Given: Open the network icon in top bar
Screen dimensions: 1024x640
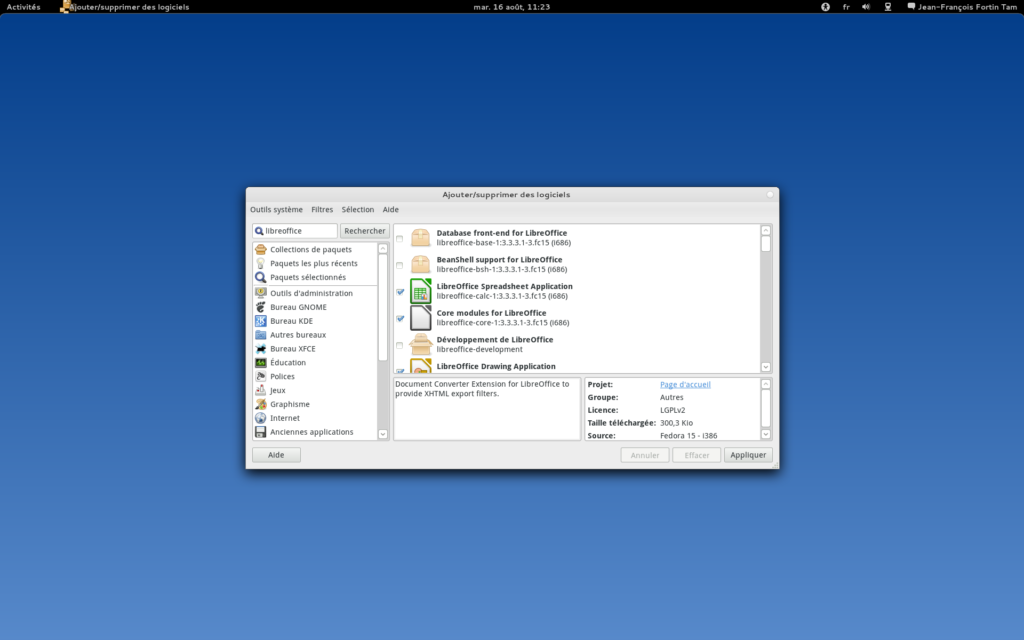Looking at the screenshot, I should [x=888, y=7].
